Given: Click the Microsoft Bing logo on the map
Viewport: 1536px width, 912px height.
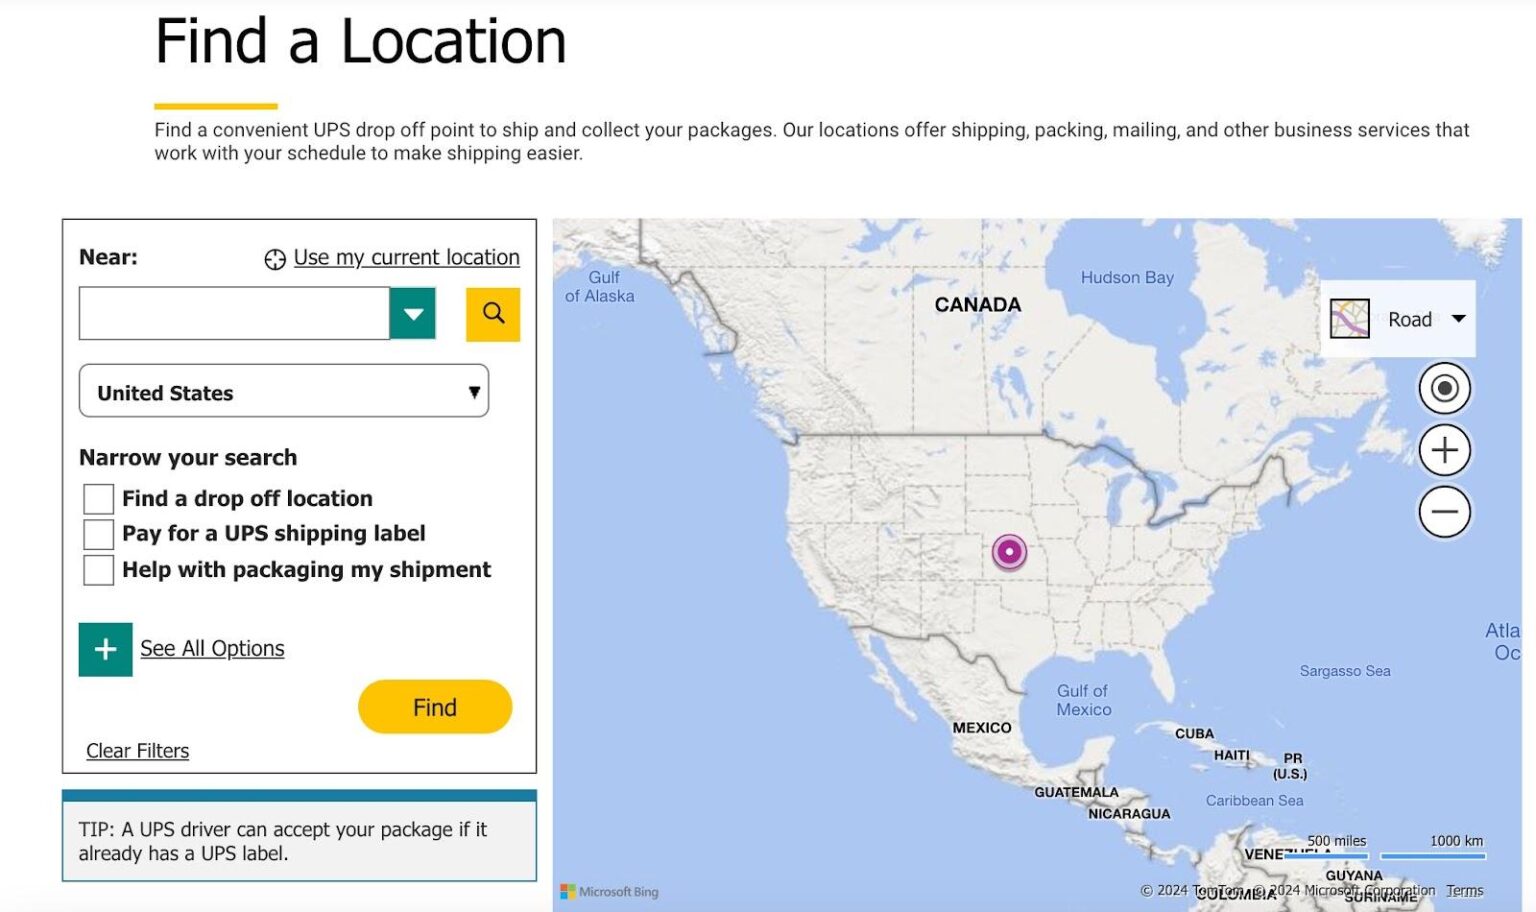Looking at the screenshot, I should pos(611,891).
